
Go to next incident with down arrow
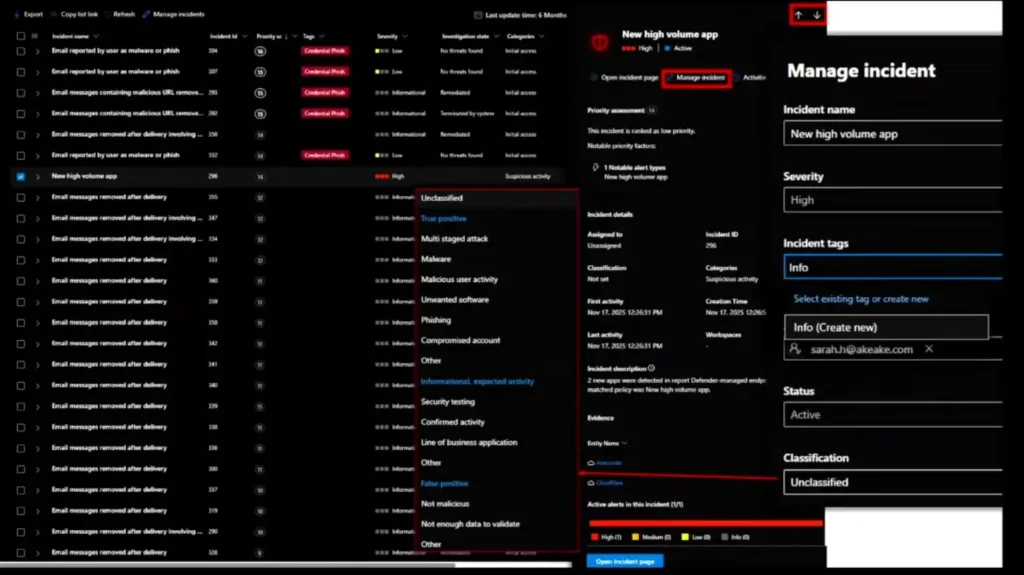816,15
